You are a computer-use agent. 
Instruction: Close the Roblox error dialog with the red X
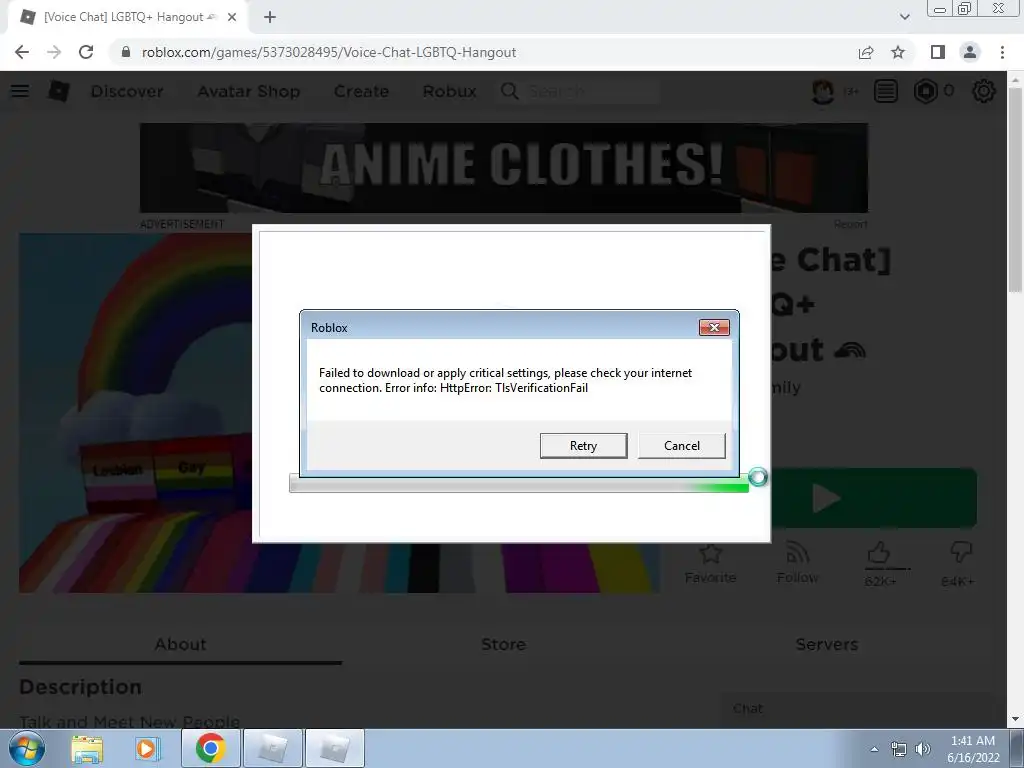tap(714, 327)
